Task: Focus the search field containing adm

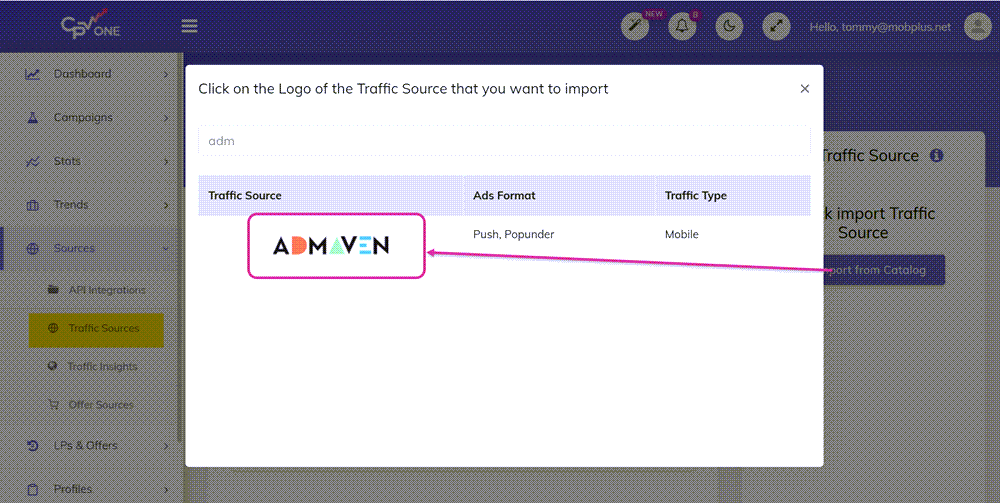Action: coord(504,141)
